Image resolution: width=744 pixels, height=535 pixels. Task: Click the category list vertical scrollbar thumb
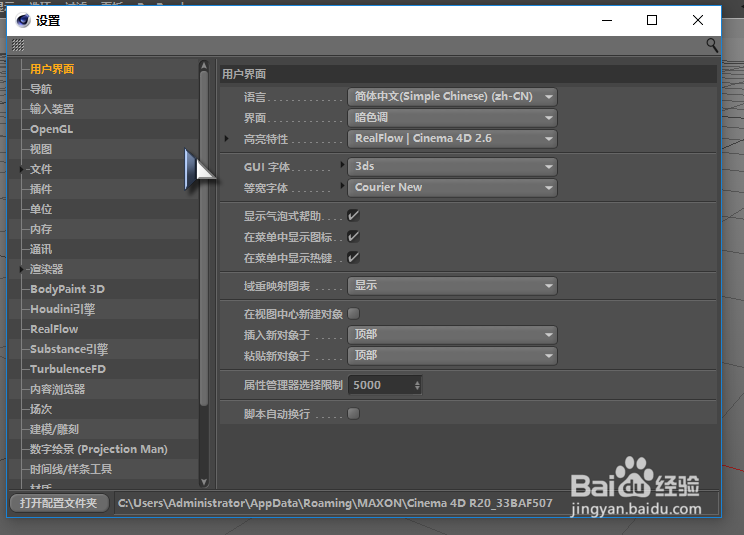[x=204, y=239]
